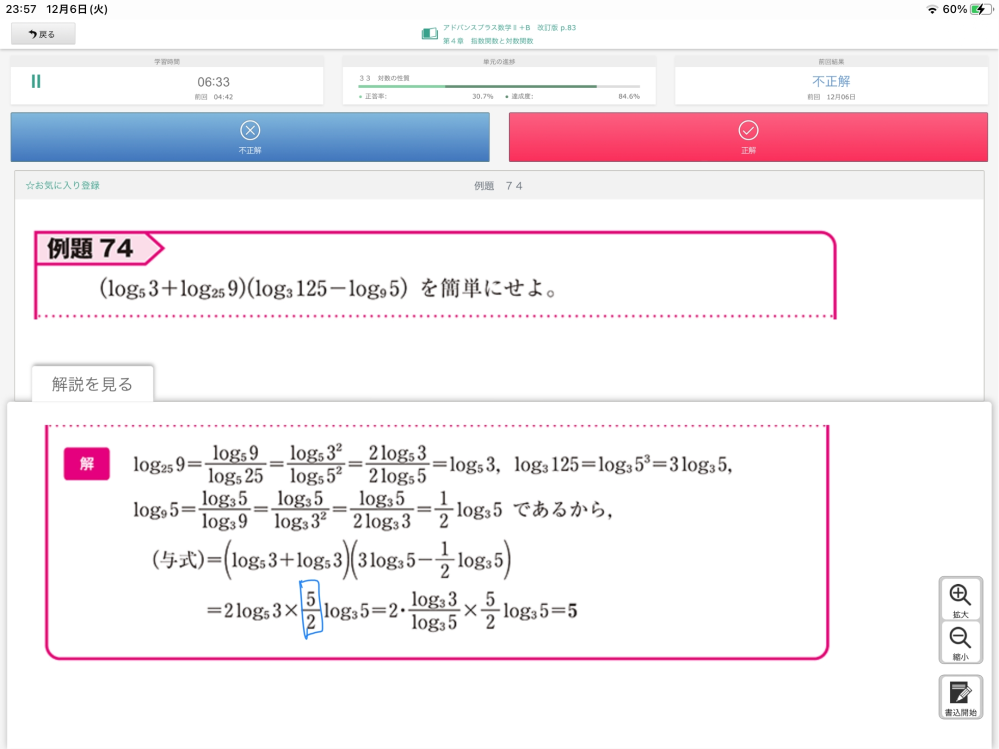Image resolution: width=999 pixels, height=749 pixels.
Task: Click the highlighted 5/2 fraction annotation
Action: point(310,608)
